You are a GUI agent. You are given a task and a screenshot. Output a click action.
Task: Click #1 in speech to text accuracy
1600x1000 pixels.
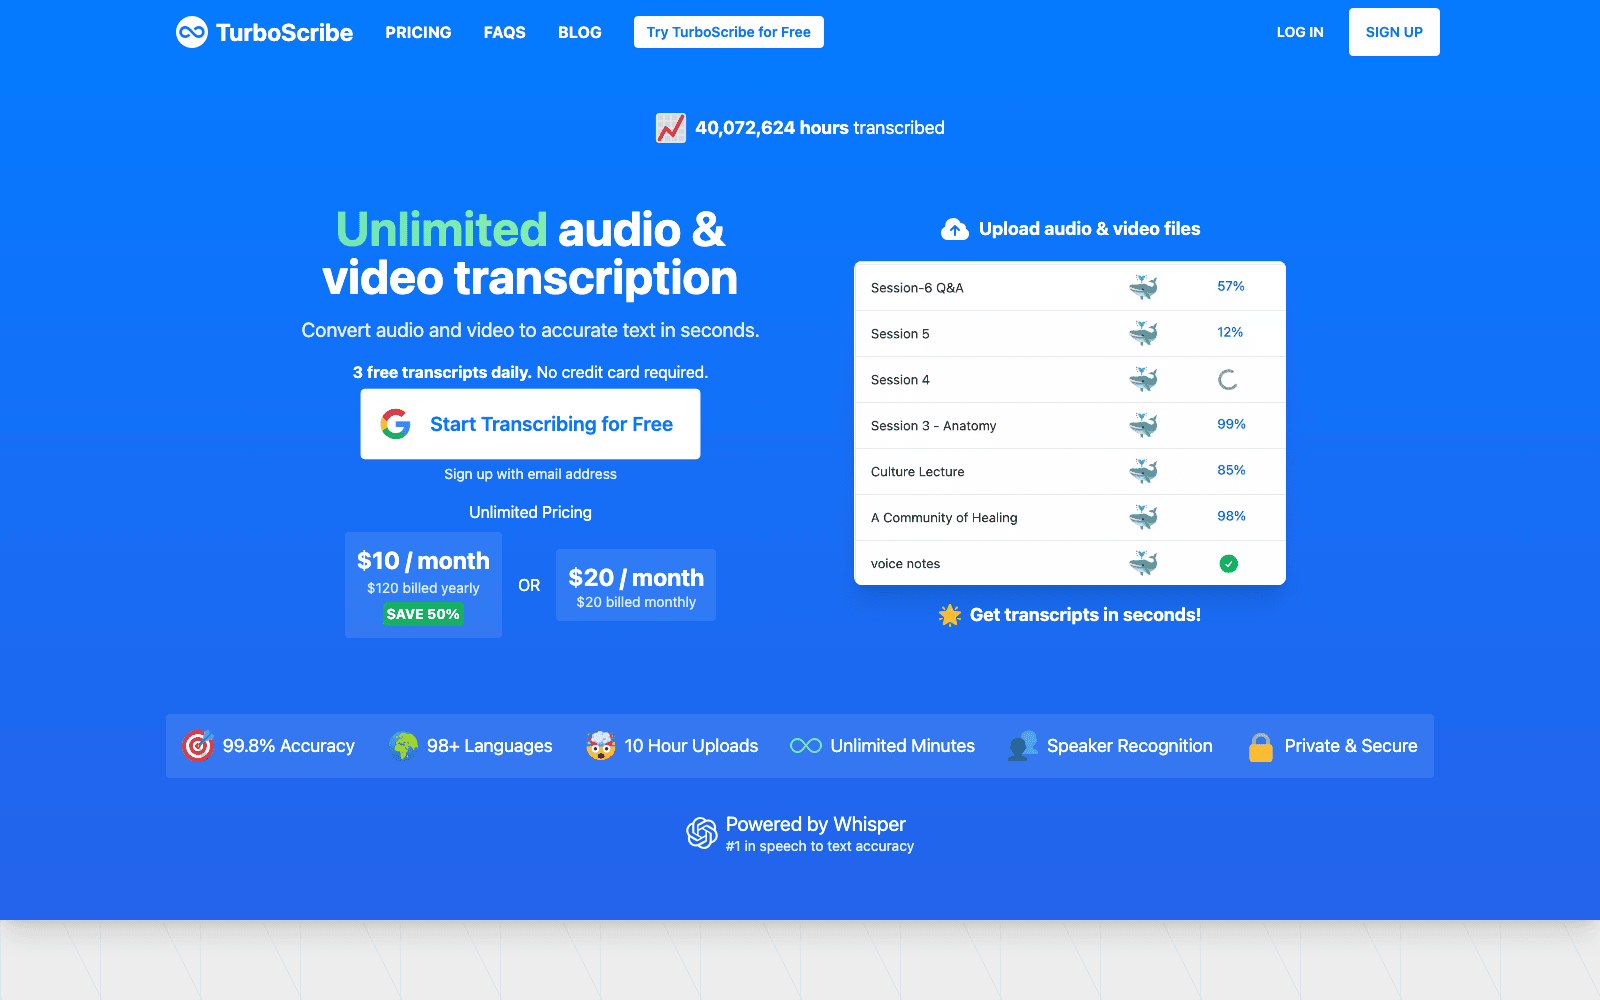(820, 846)
